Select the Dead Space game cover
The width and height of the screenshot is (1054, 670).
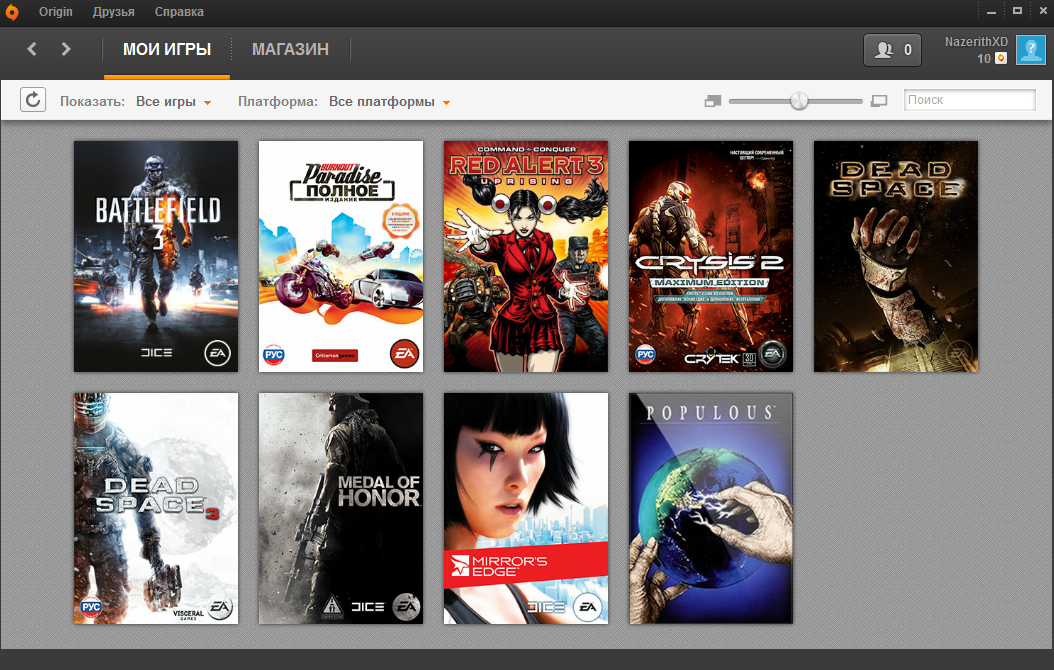click(x=896, y=256)
